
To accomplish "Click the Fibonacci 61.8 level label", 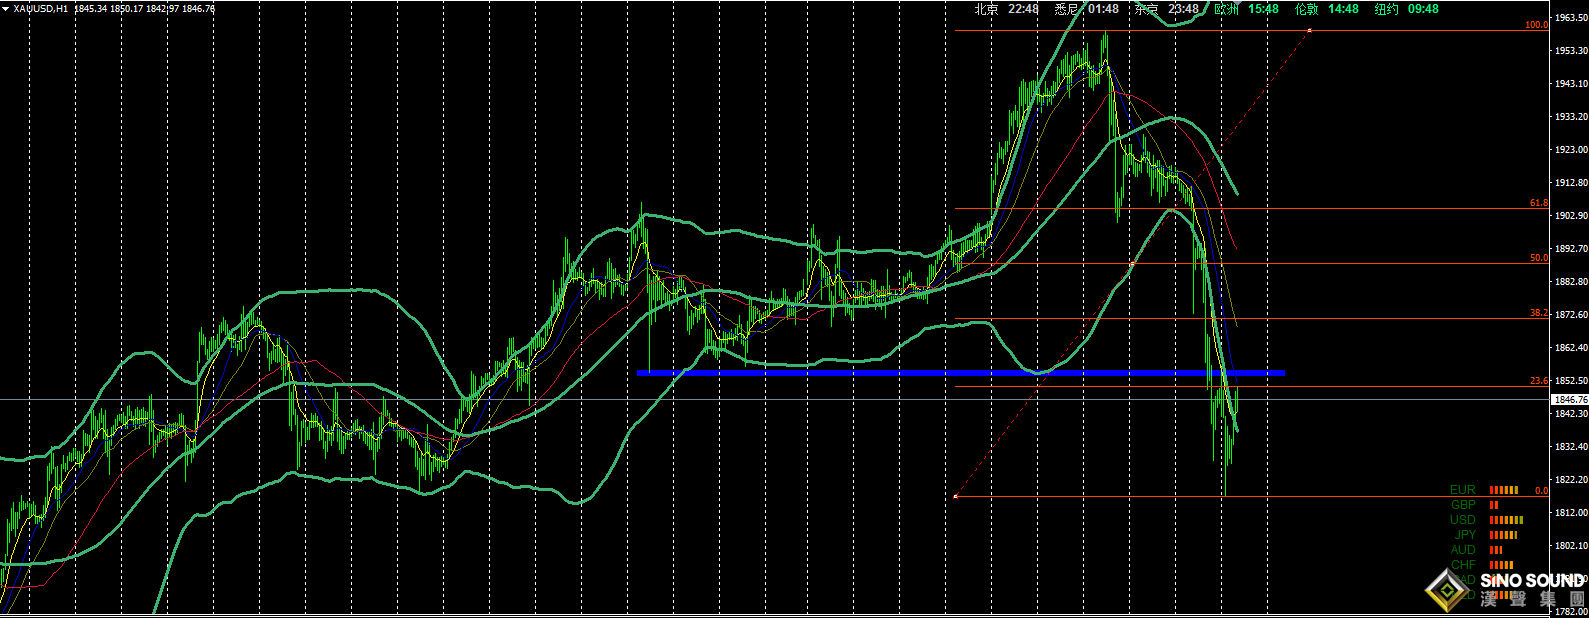I will pos(1538,203).
